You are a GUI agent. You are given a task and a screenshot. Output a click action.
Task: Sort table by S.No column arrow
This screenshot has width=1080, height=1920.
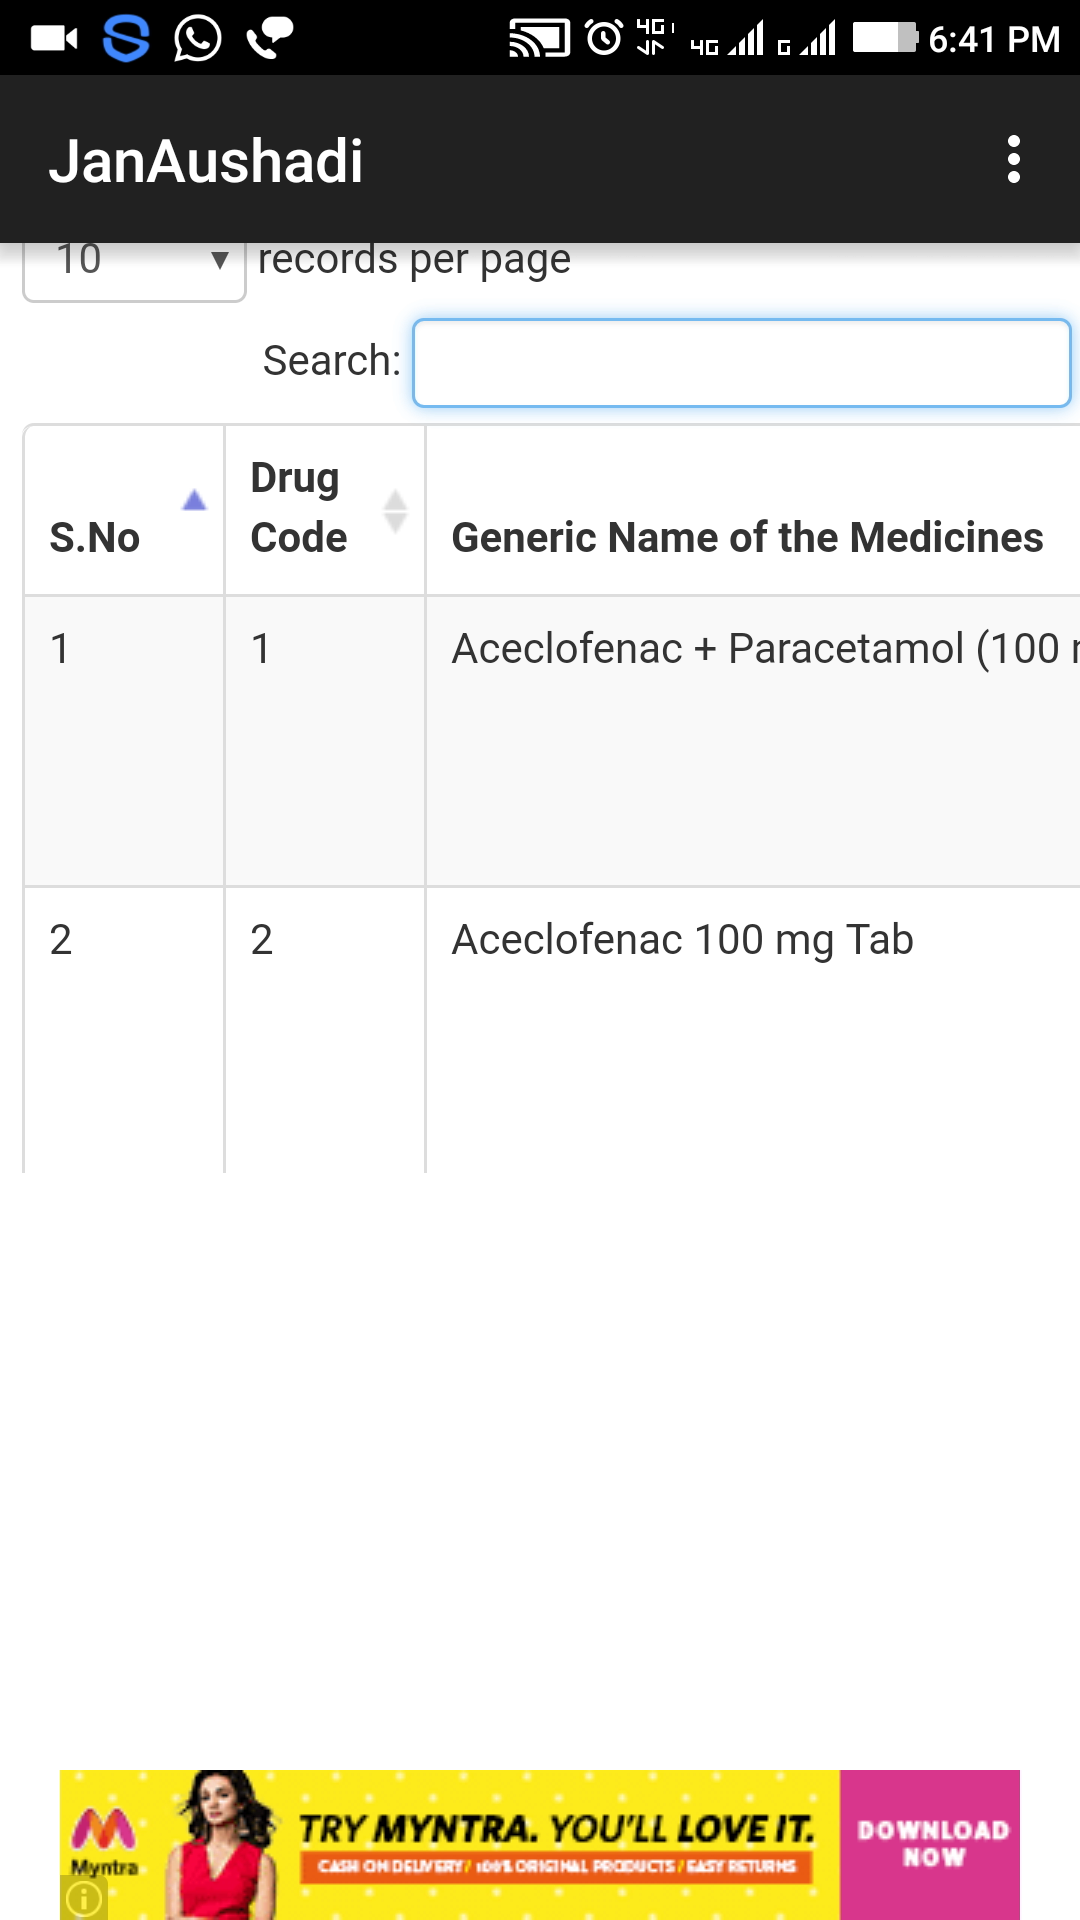[x=194, y=500]
